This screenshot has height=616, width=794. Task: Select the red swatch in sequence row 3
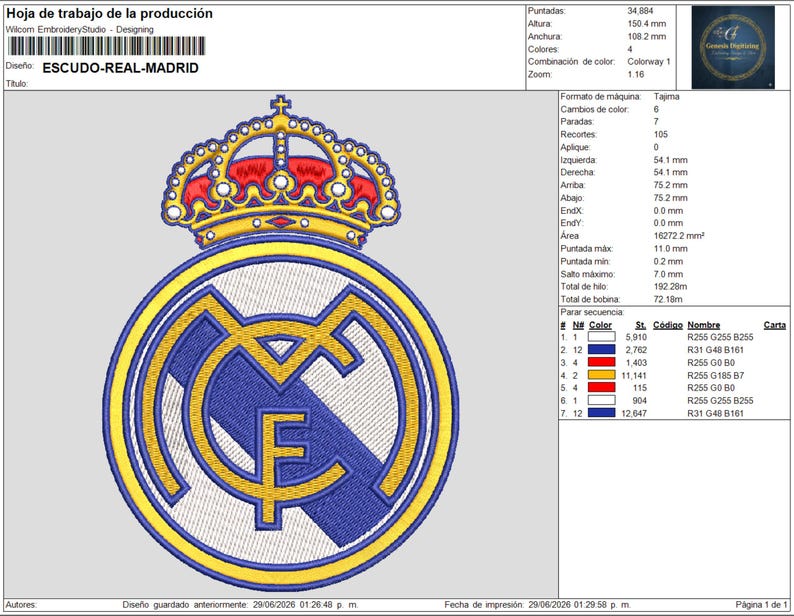coord(601,362)
